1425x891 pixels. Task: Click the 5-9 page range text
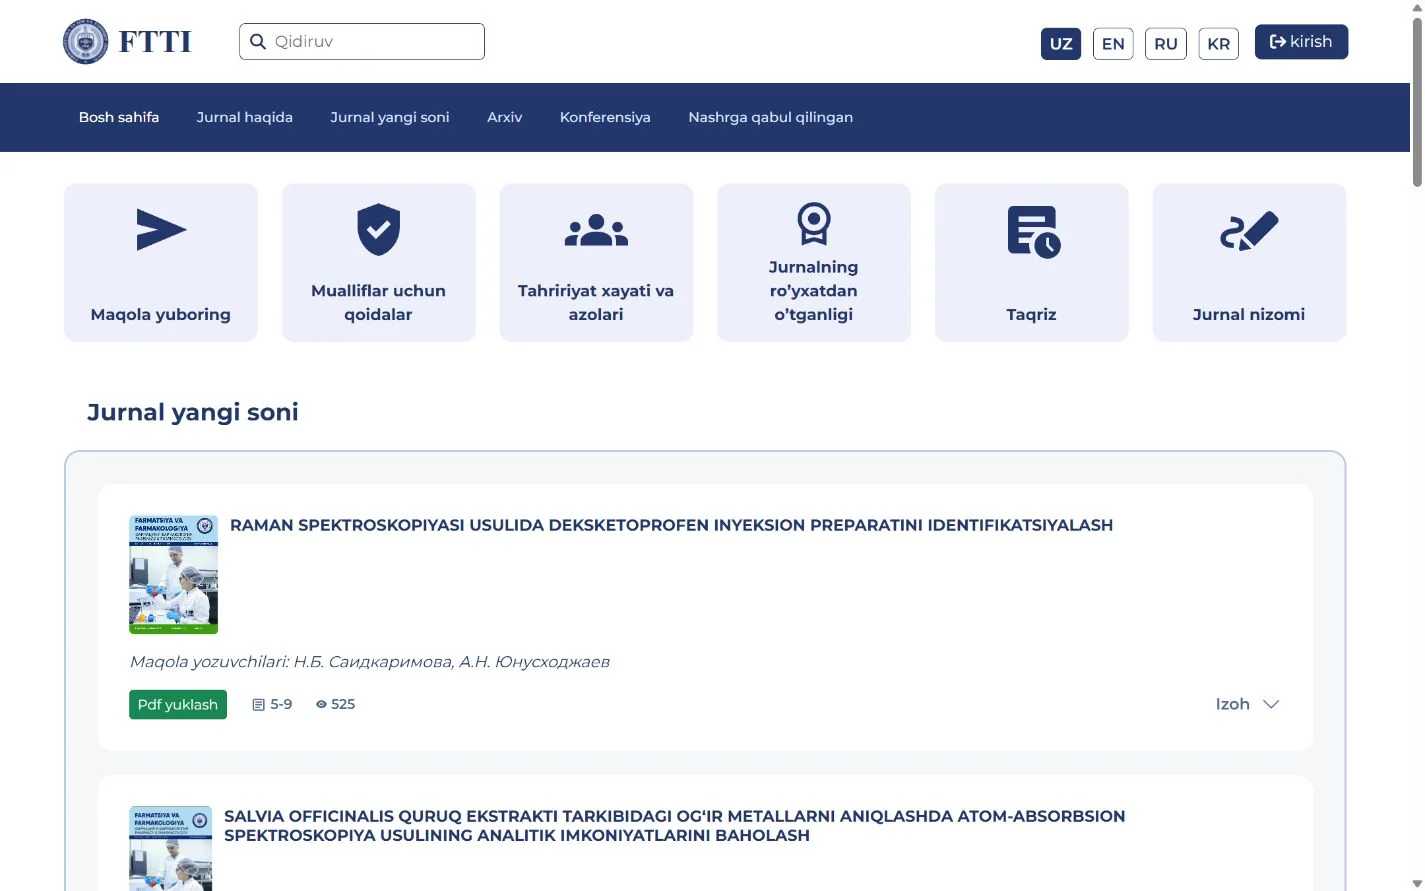281,705
